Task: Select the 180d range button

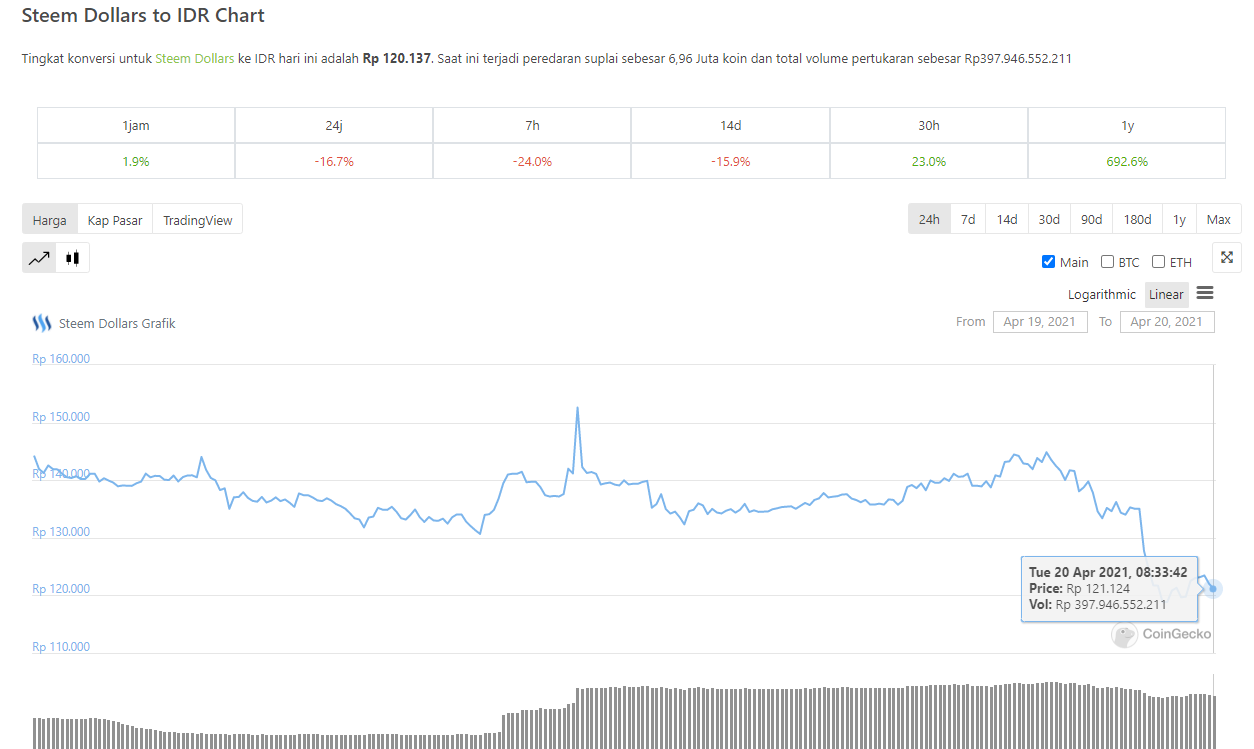Action: coord(1137,219)
